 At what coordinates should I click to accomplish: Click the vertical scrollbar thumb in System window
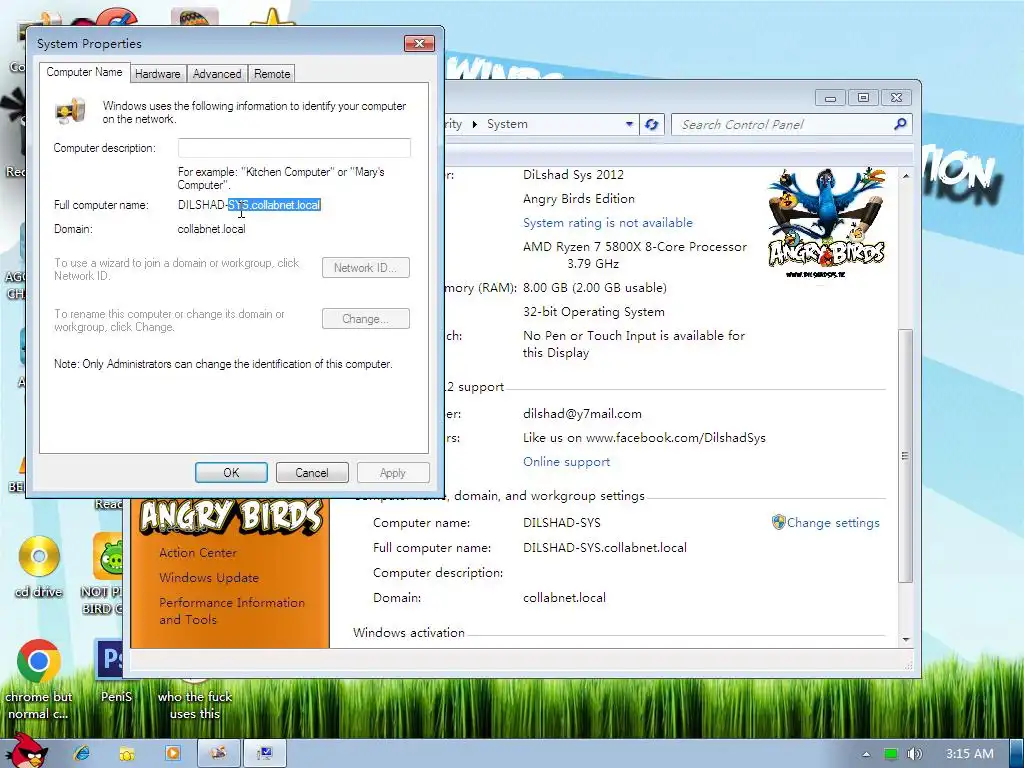906,455
